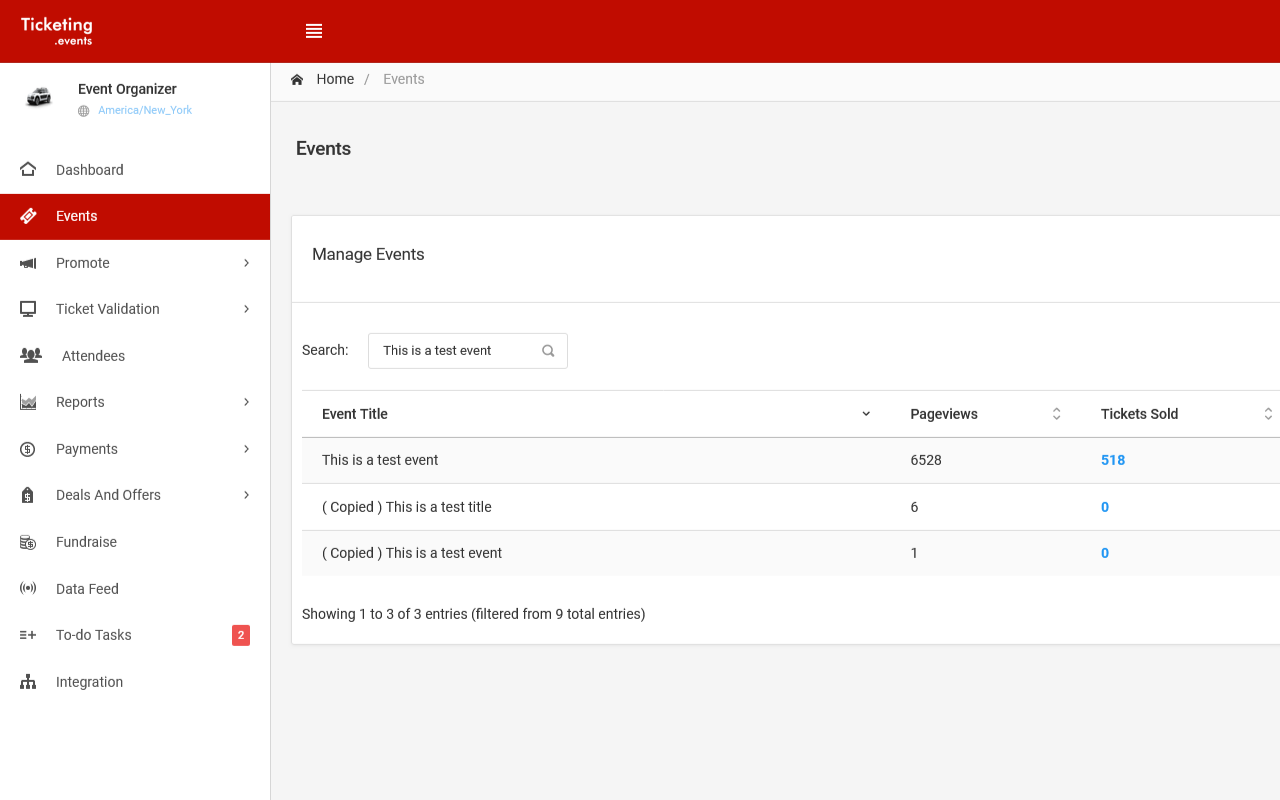Click pageviews value 6528
The height and width of the screenshot is (800, 1280).
[926, 460]
